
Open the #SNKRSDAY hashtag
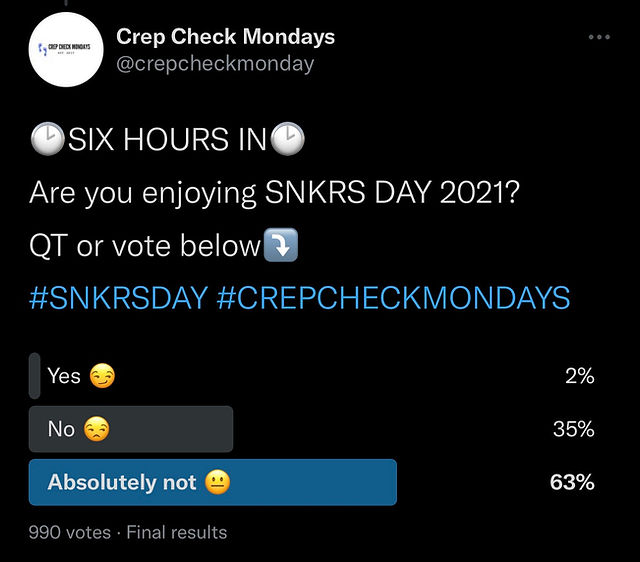click(x=118, y=298)
